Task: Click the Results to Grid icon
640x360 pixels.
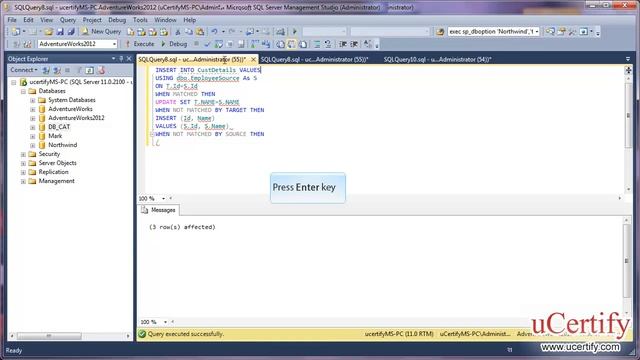Action: coord(291,44)
